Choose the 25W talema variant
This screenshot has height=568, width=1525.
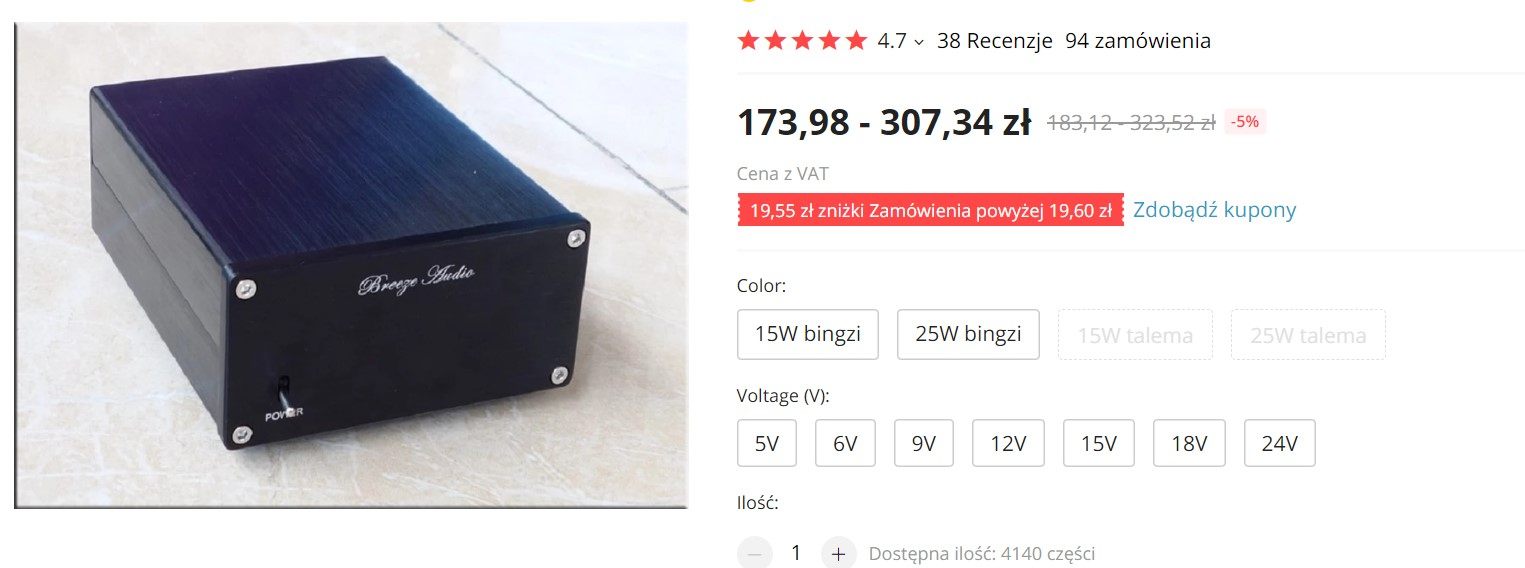1308,335
